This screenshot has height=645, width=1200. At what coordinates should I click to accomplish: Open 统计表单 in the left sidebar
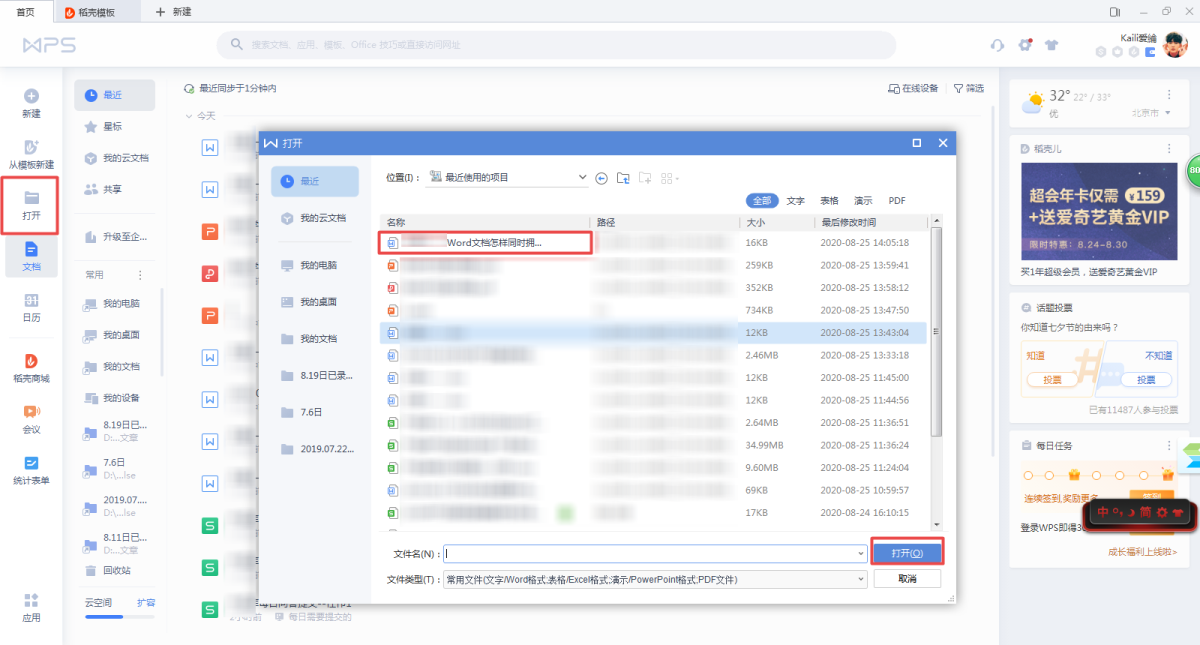pyautogui.click(x=31, y=470)
